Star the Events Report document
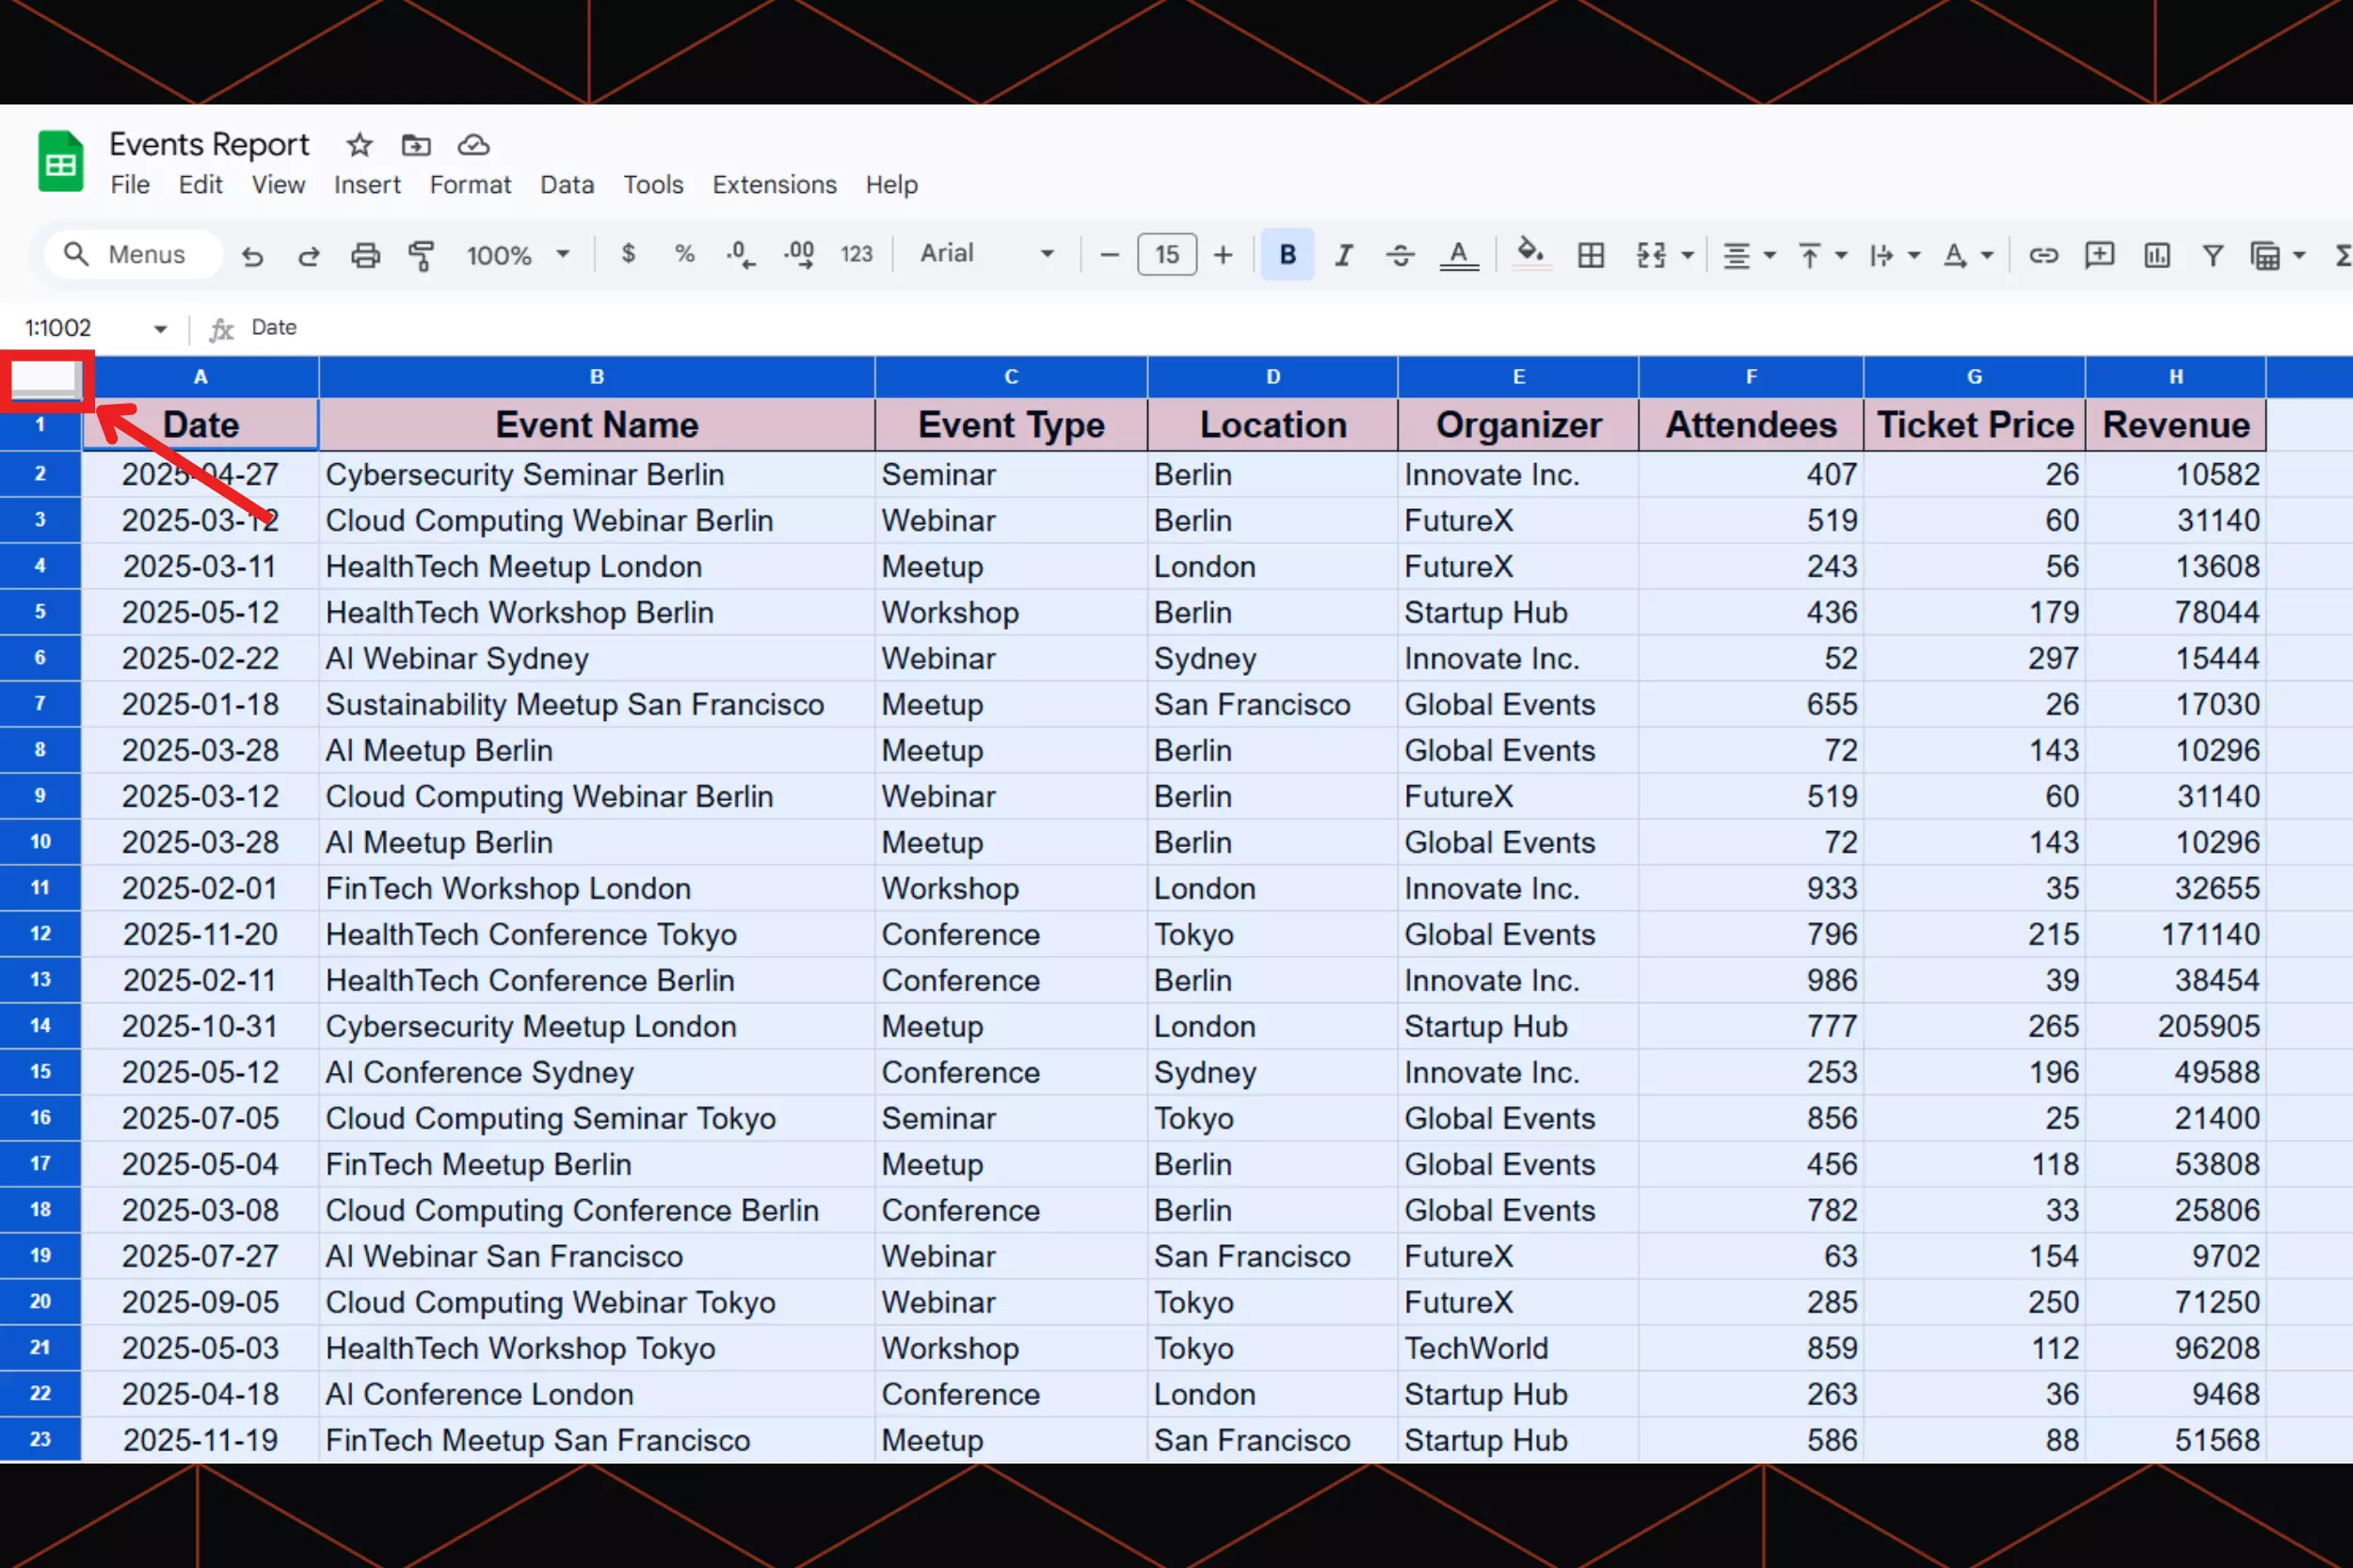This screenshot has width=2353, height=1568. coord(359,146)
